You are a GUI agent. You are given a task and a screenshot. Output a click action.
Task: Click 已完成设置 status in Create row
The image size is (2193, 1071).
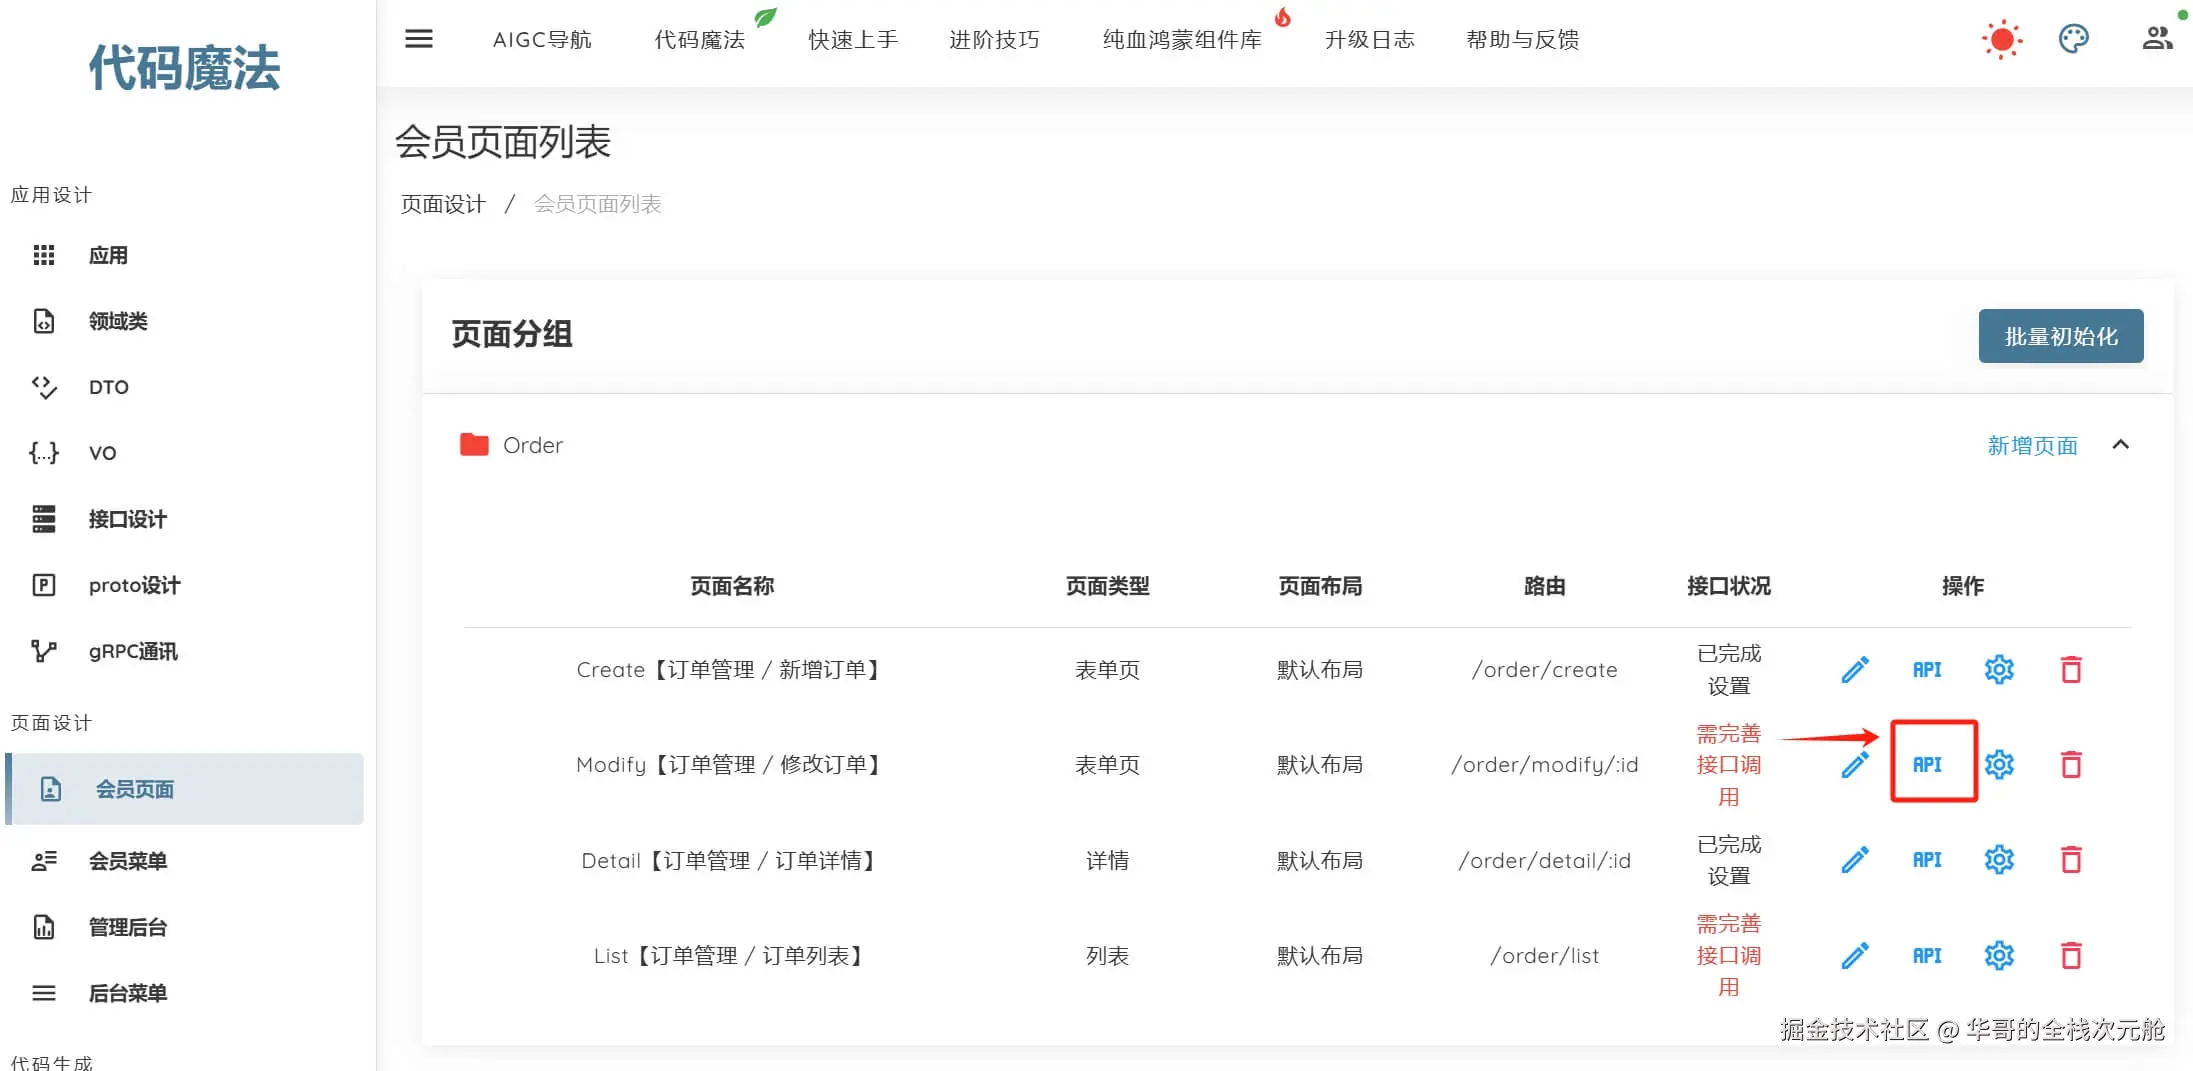(1728, 670)
